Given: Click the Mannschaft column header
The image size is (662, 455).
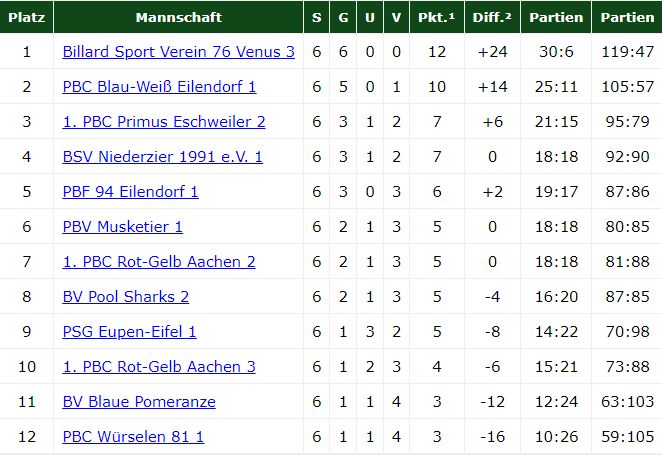Looking at the screenshot, I should [178, 17].
